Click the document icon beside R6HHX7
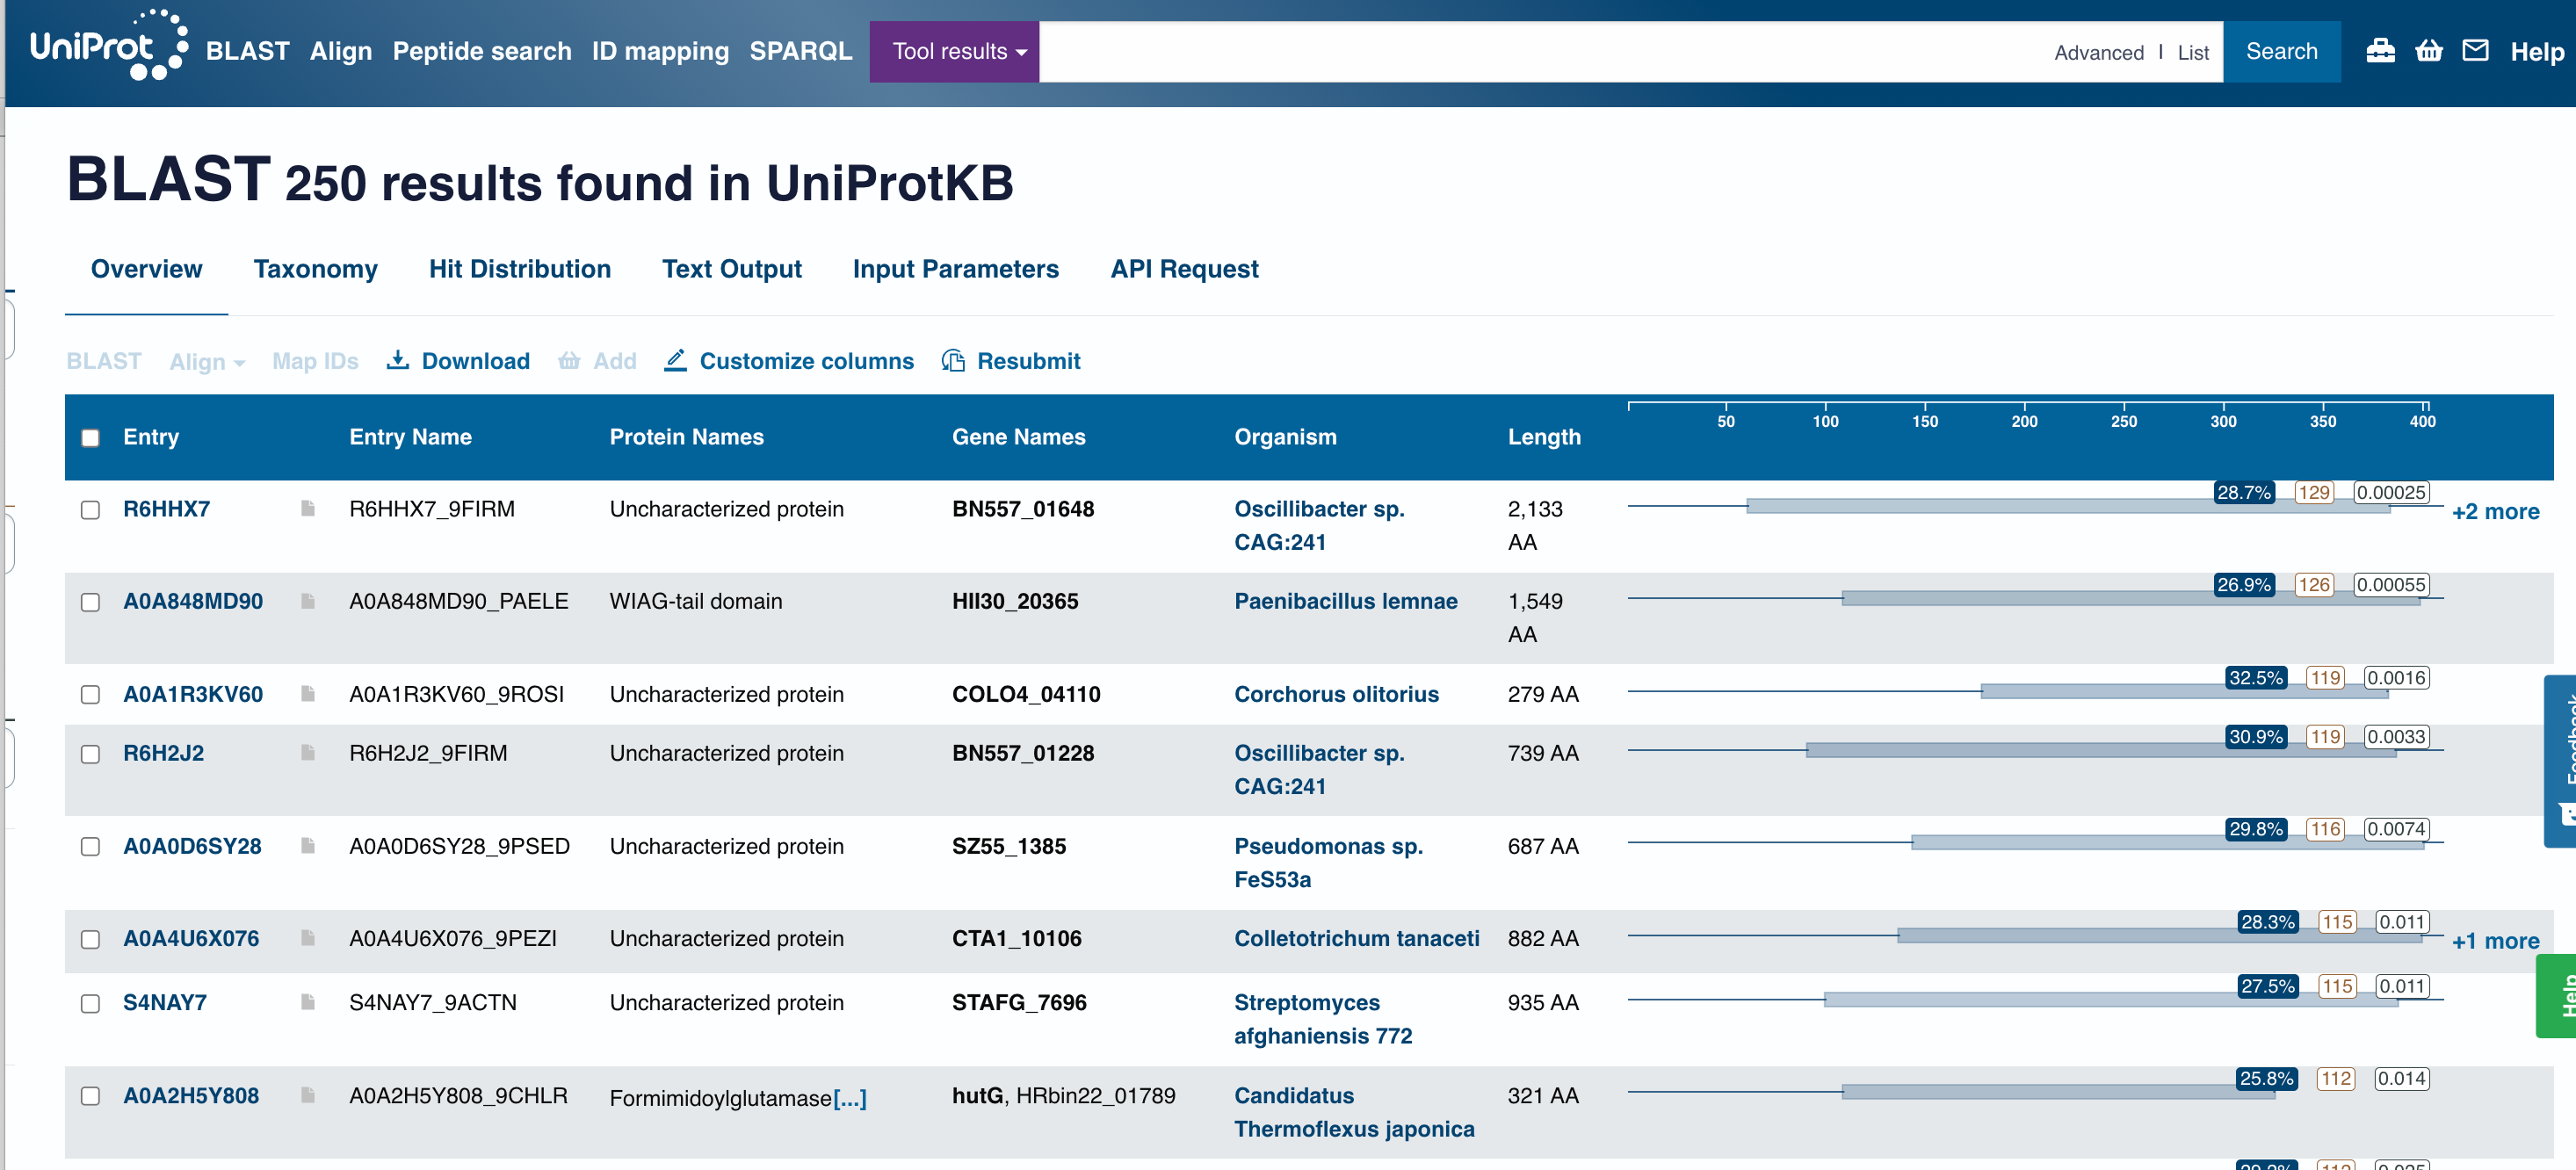This screenshot has width=2576, height=1170. [x=308, y=509]
